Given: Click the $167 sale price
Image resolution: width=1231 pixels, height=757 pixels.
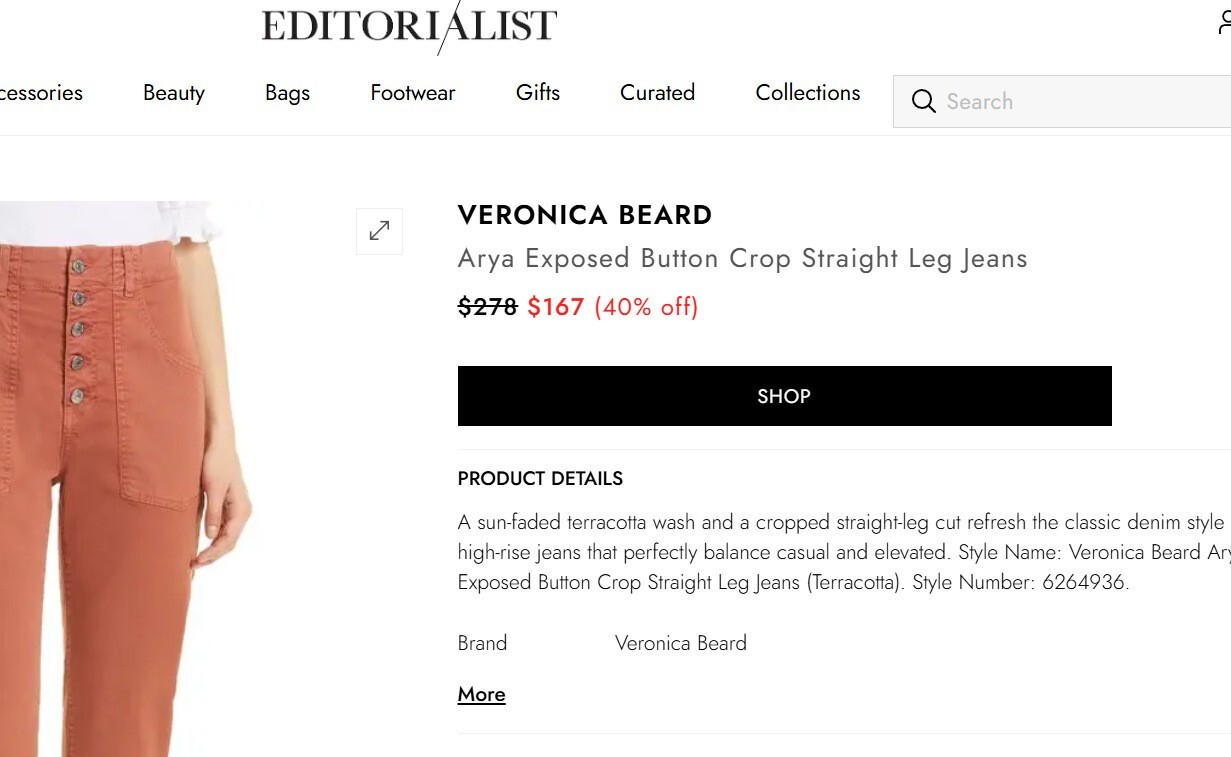Looking at the screenshot, I should point(555,306).
